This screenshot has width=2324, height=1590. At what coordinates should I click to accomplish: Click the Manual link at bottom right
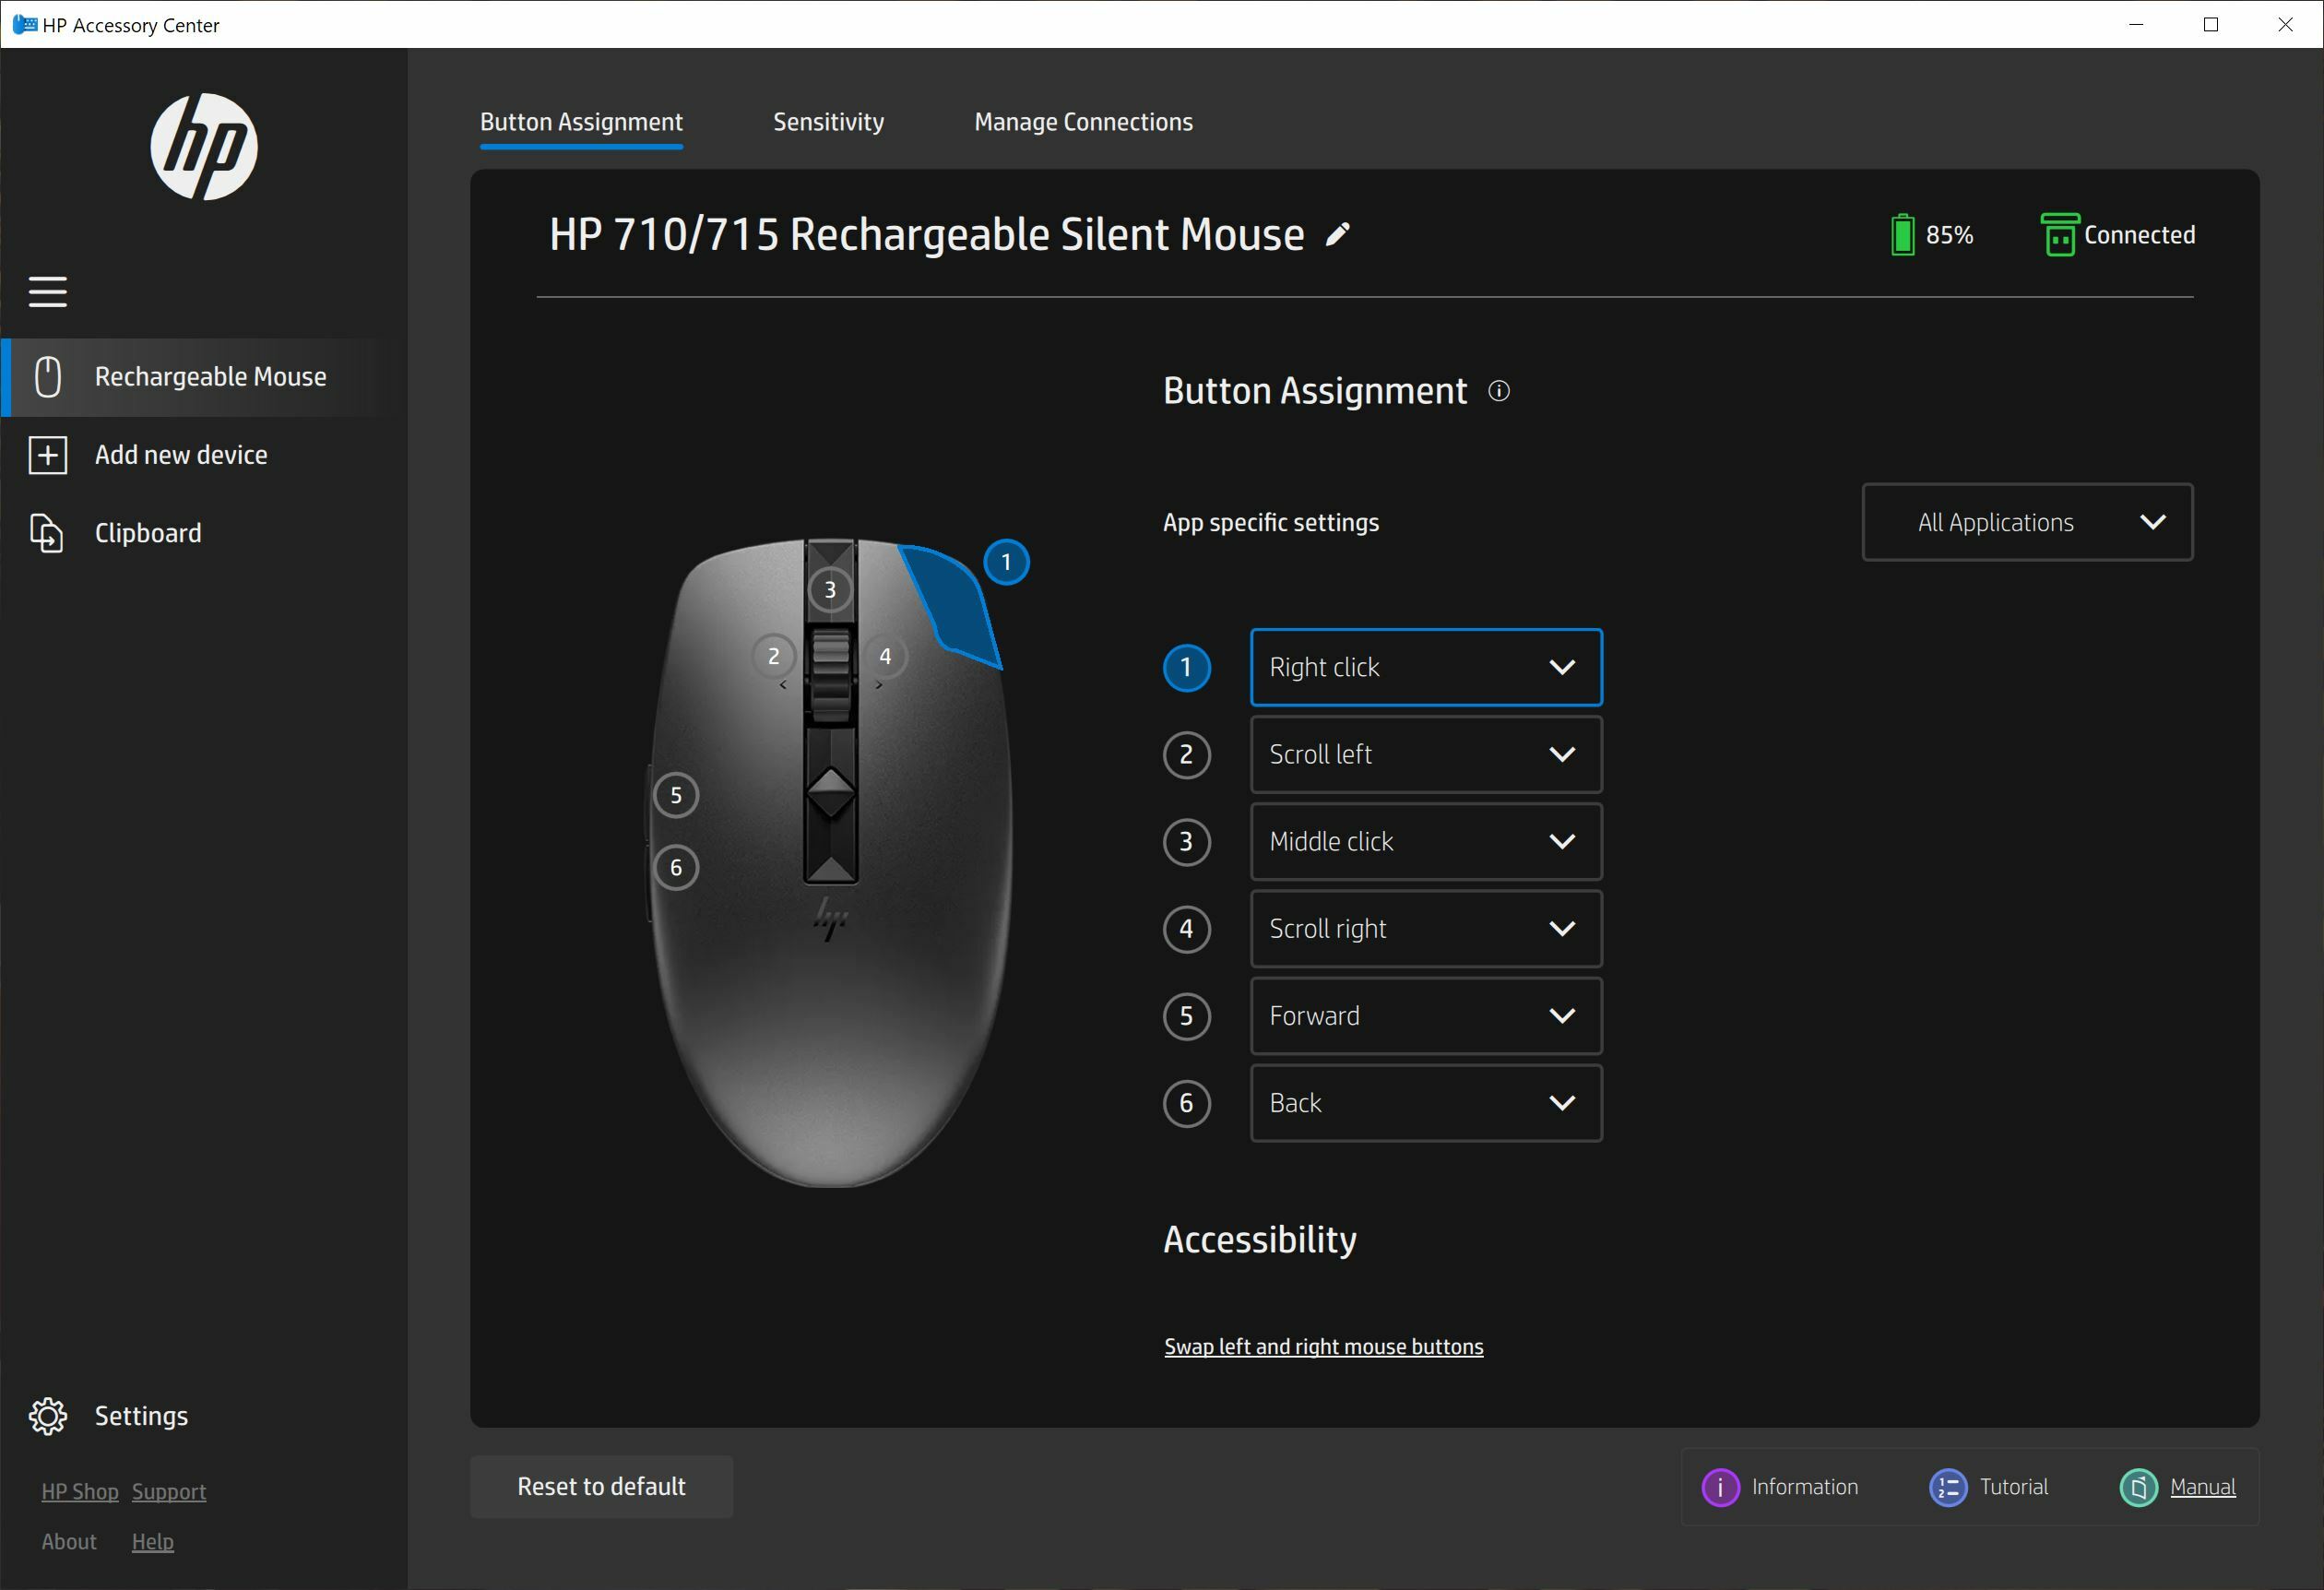click(x=2200, y=1486)
